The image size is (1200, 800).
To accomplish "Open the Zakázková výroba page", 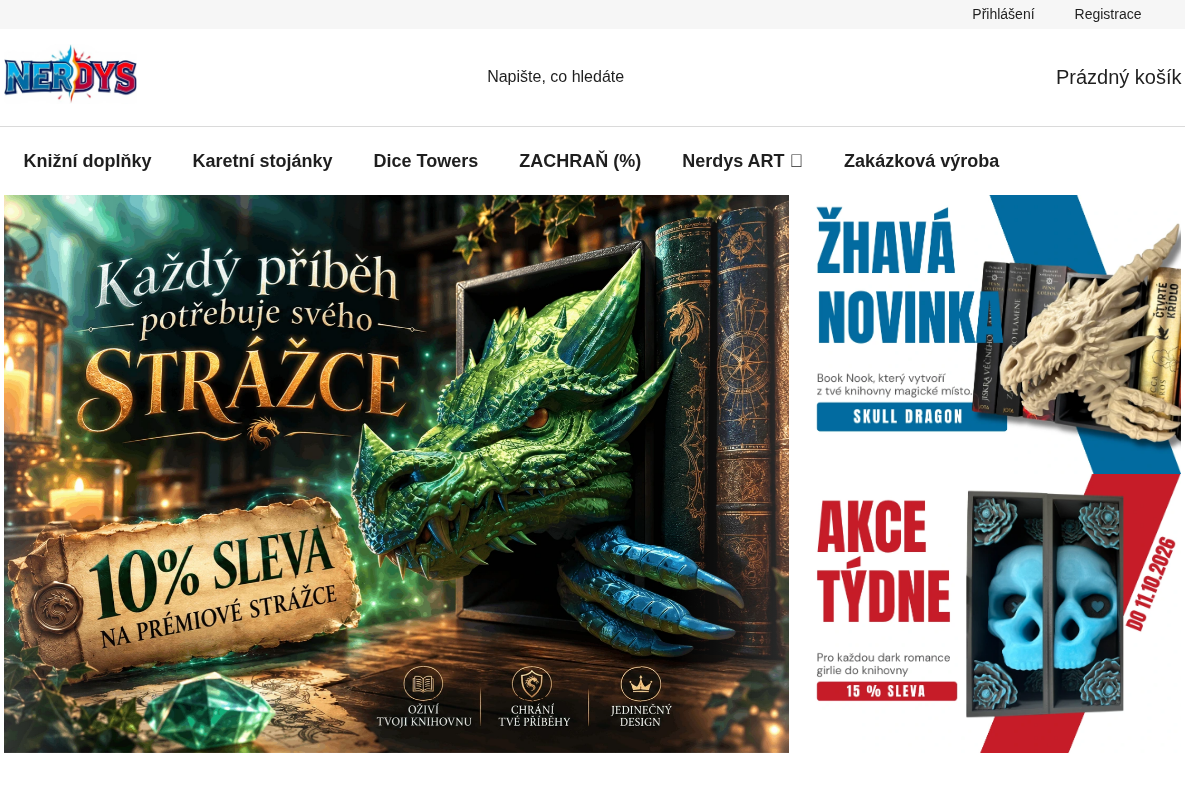I will [x=921, y=161].
